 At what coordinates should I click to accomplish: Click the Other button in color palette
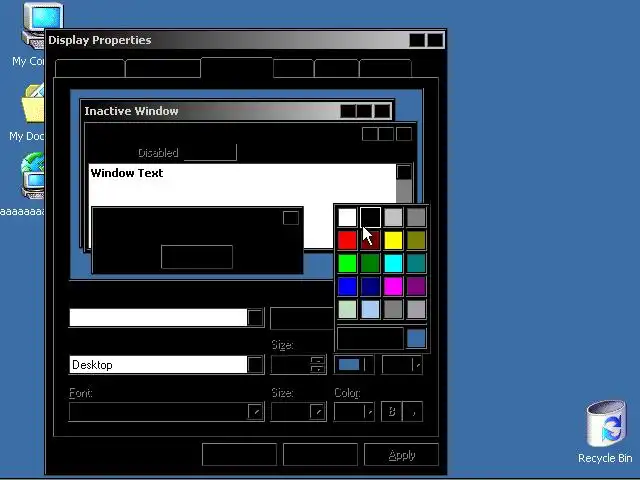370,338
